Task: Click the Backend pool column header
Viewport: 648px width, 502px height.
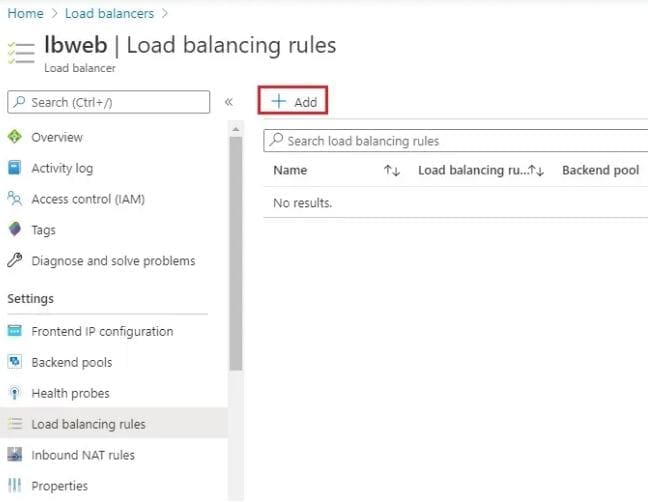Action: (x=600, y=170)
